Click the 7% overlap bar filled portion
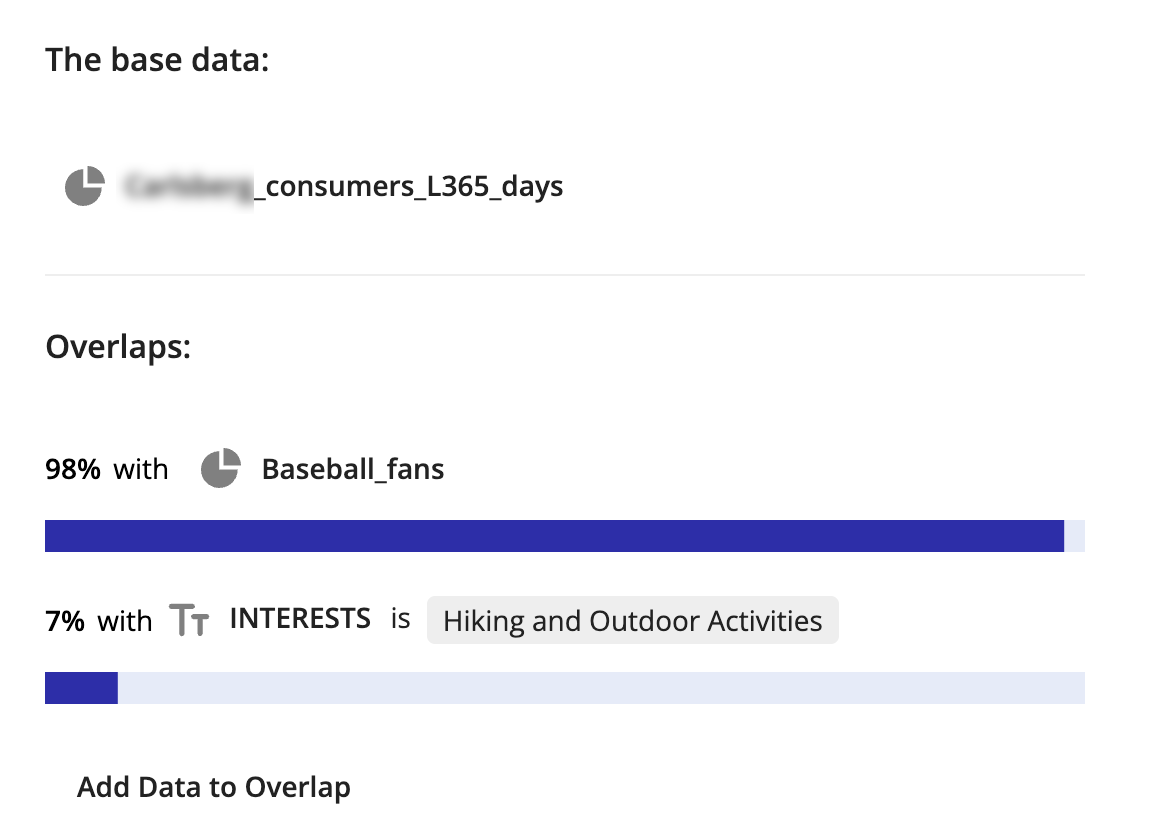The image size is (1170, 832). [81, 687]
